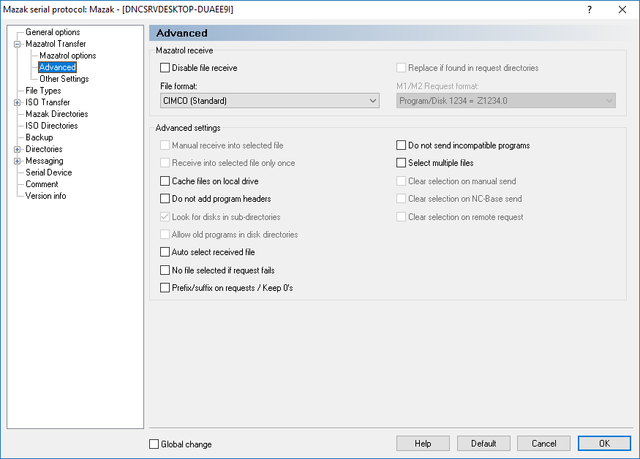Toggle Receive into selected file only once

(x=165, y=163)
